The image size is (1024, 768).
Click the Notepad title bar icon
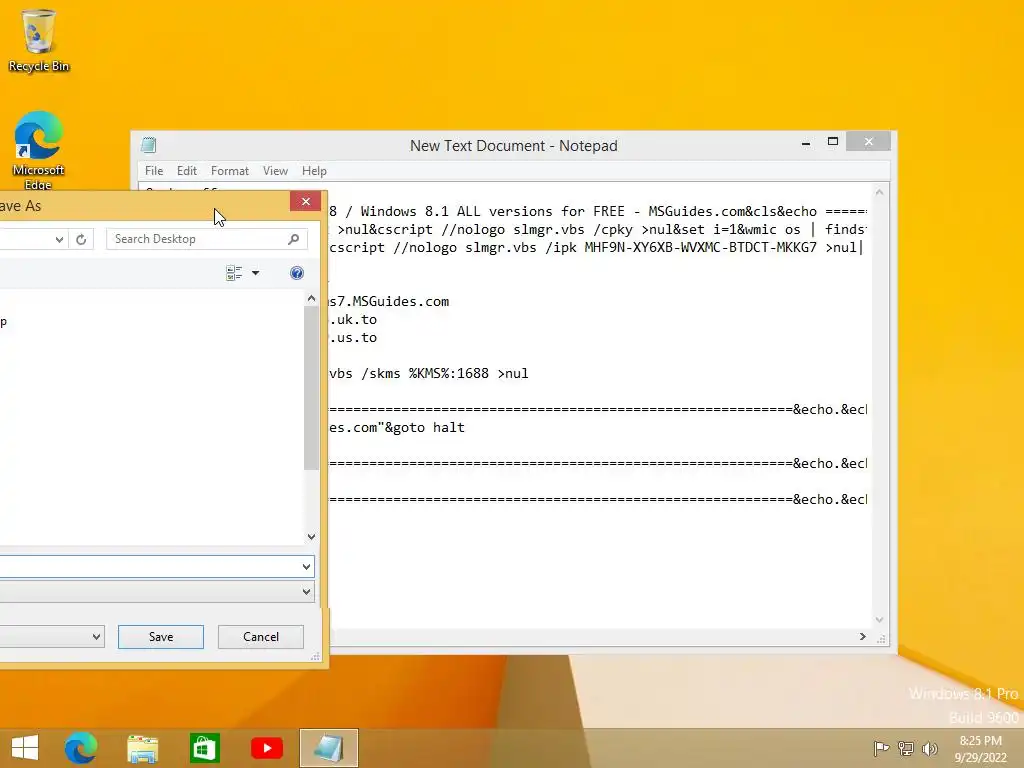tap(149, 145)
